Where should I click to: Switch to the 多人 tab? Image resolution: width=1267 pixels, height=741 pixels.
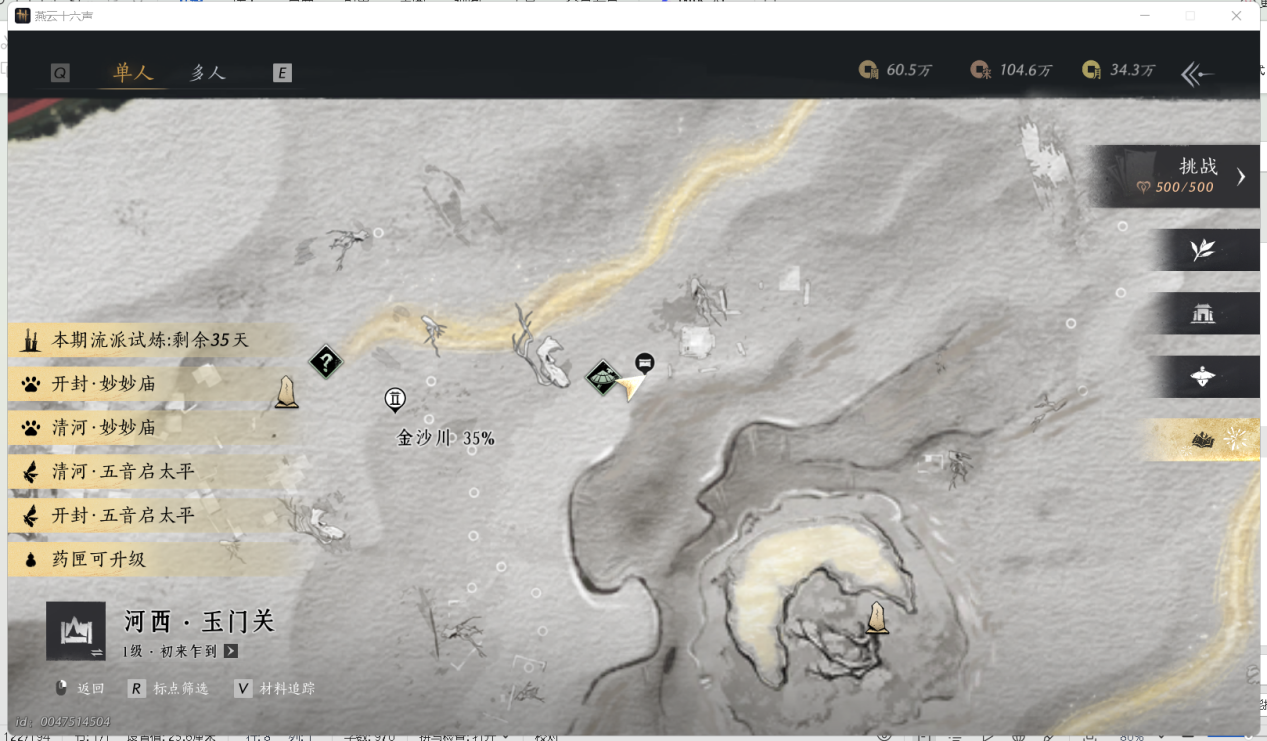[208, 73]
